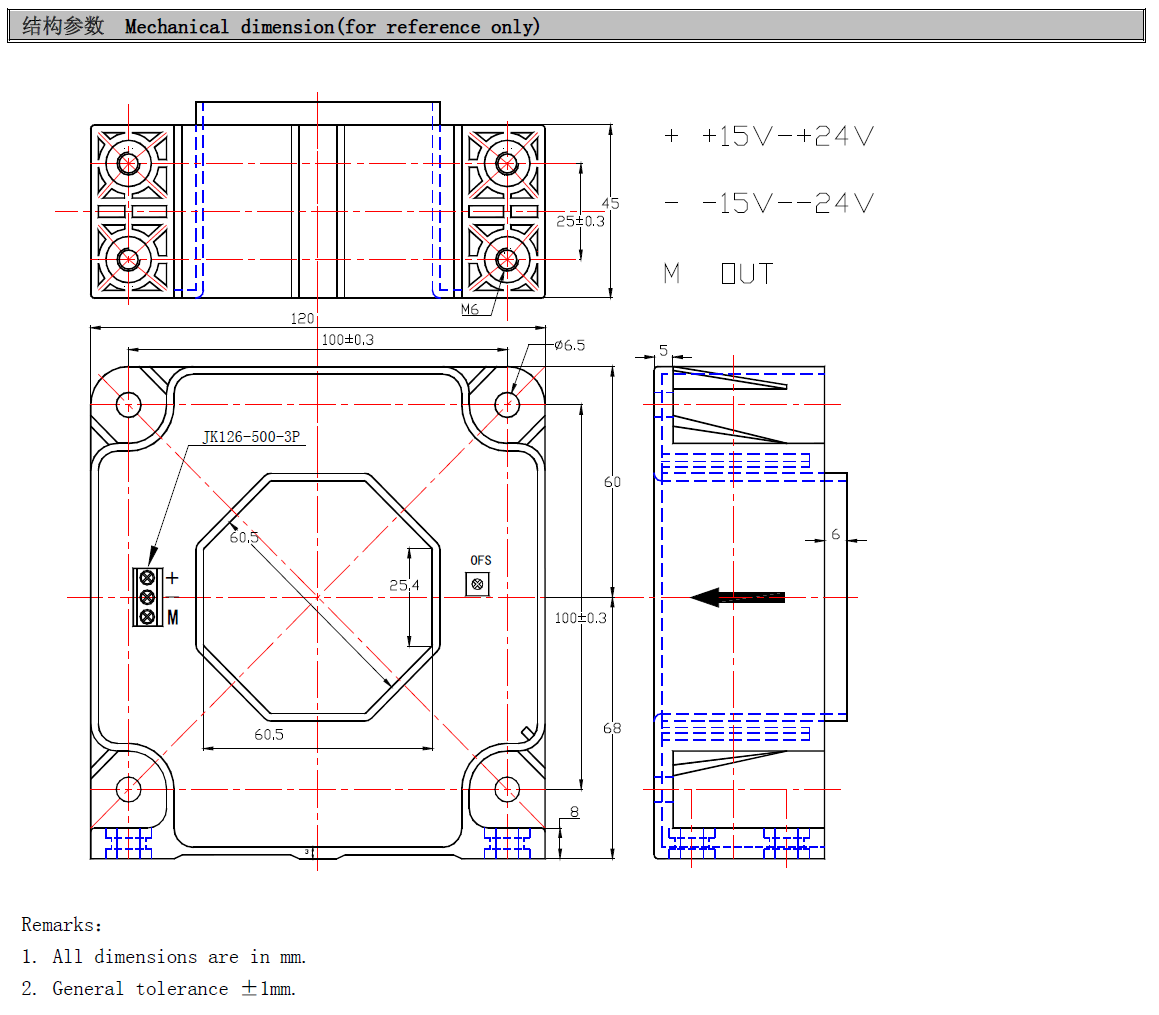
Task: Select the "+15V-+24V" supply legend line
Action: click(x=768, y=136)
